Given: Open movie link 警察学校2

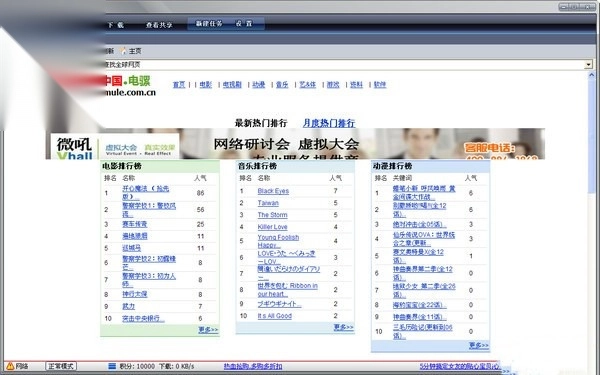Looking at the screenshot, I should tap(149, 262).
